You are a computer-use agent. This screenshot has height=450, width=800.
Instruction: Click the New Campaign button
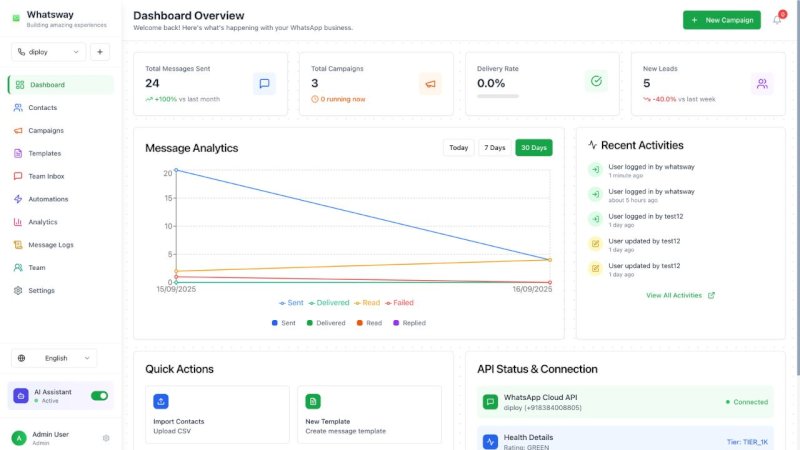coord(721,20)
